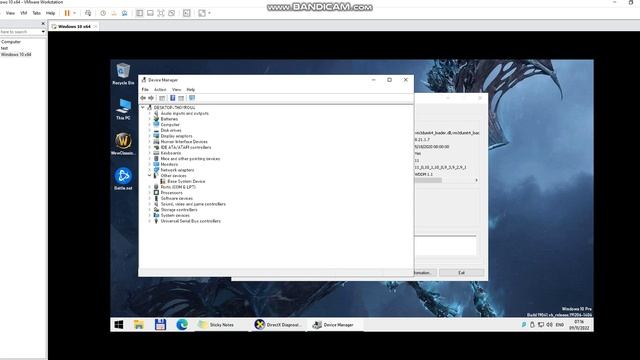Click Exit button in DirectX window
640x360 pixels.
(462, 273)
